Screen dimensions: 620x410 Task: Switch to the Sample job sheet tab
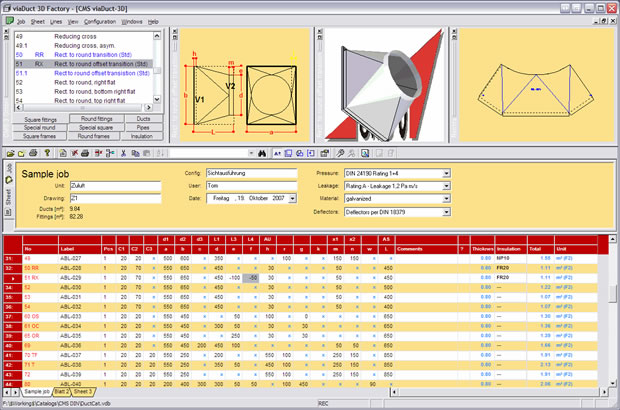click(x=37, y=391)
